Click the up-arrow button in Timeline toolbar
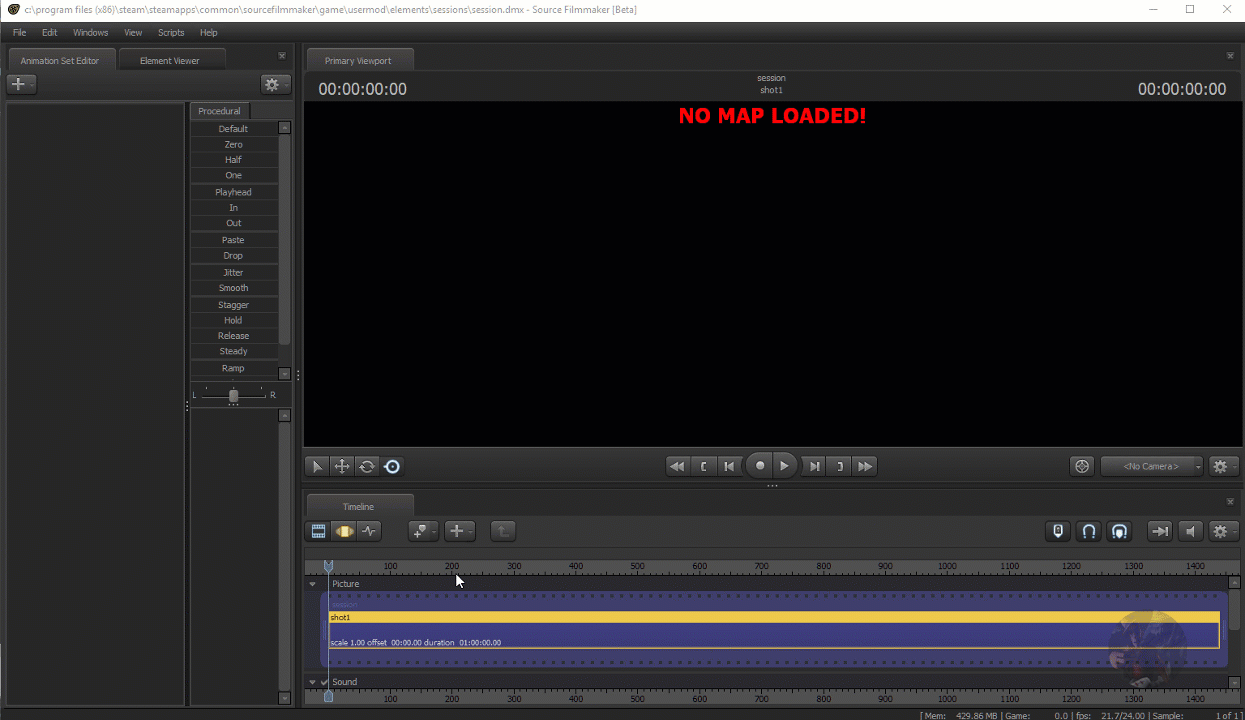This screenshot has width=1245, height=720. [503, 531]
